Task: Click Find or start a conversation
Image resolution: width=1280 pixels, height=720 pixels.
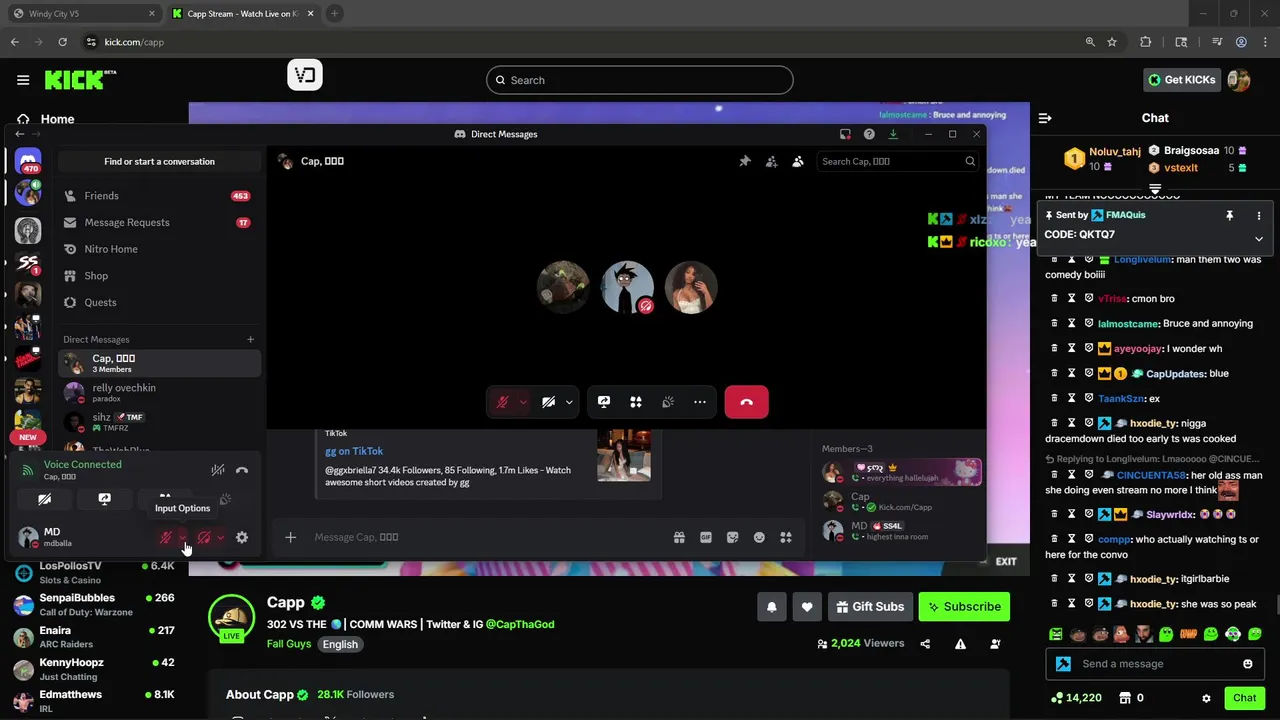Action: coord(159,161)
